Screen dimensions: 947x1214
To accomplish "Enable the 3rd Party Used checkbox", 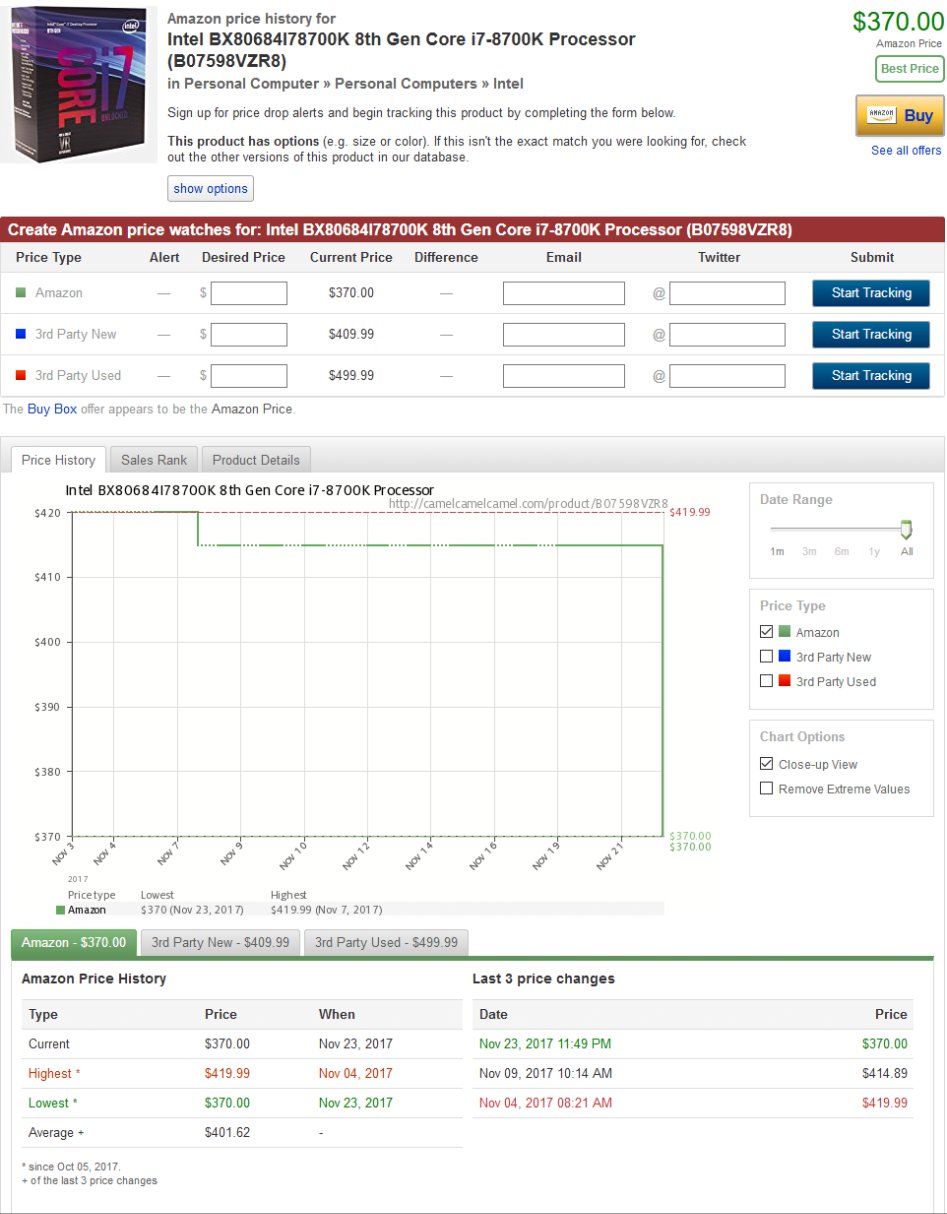I will (767, 681).
